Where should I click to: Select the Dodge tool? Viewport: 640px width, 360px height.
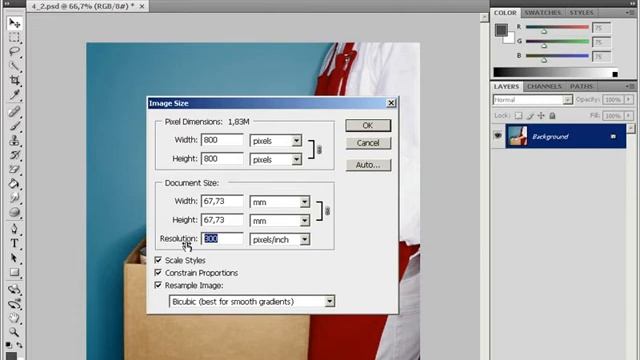coord(14,212)
